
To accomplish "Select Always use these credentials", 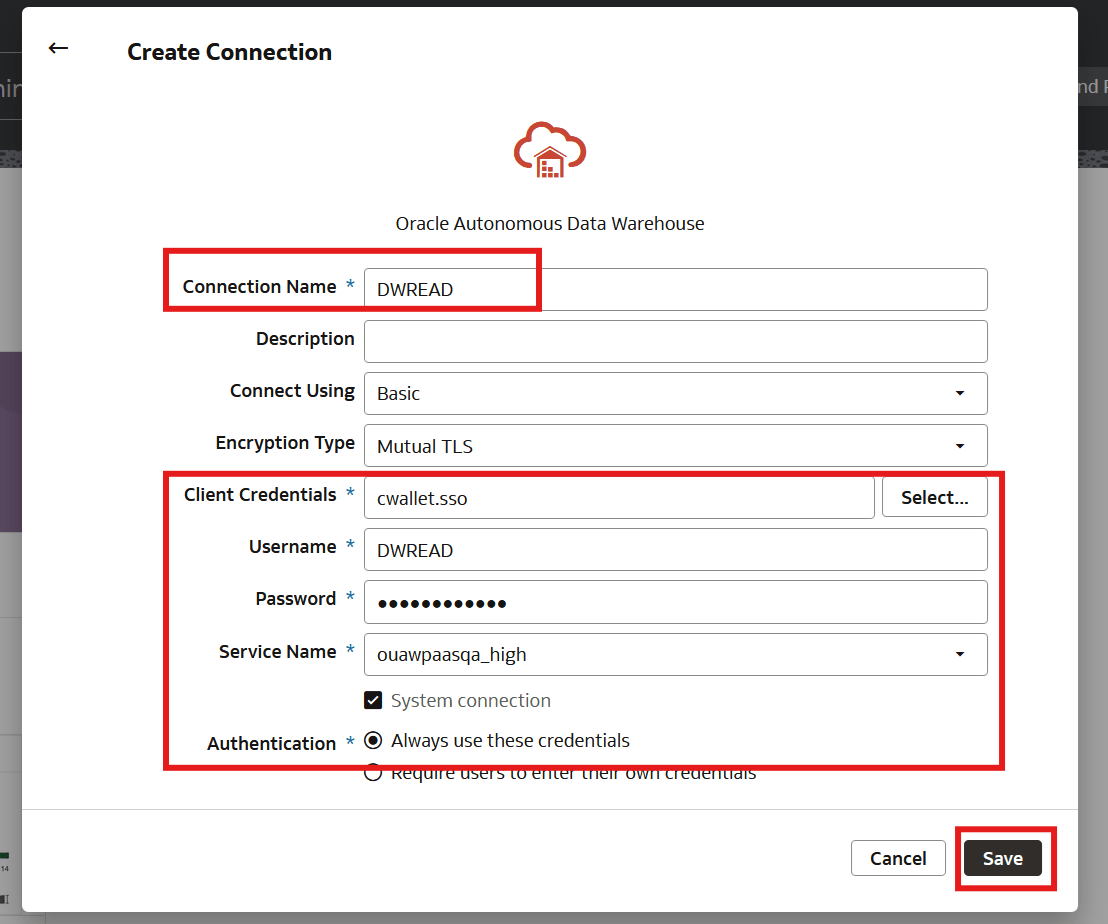I will [x=373, y=740].
